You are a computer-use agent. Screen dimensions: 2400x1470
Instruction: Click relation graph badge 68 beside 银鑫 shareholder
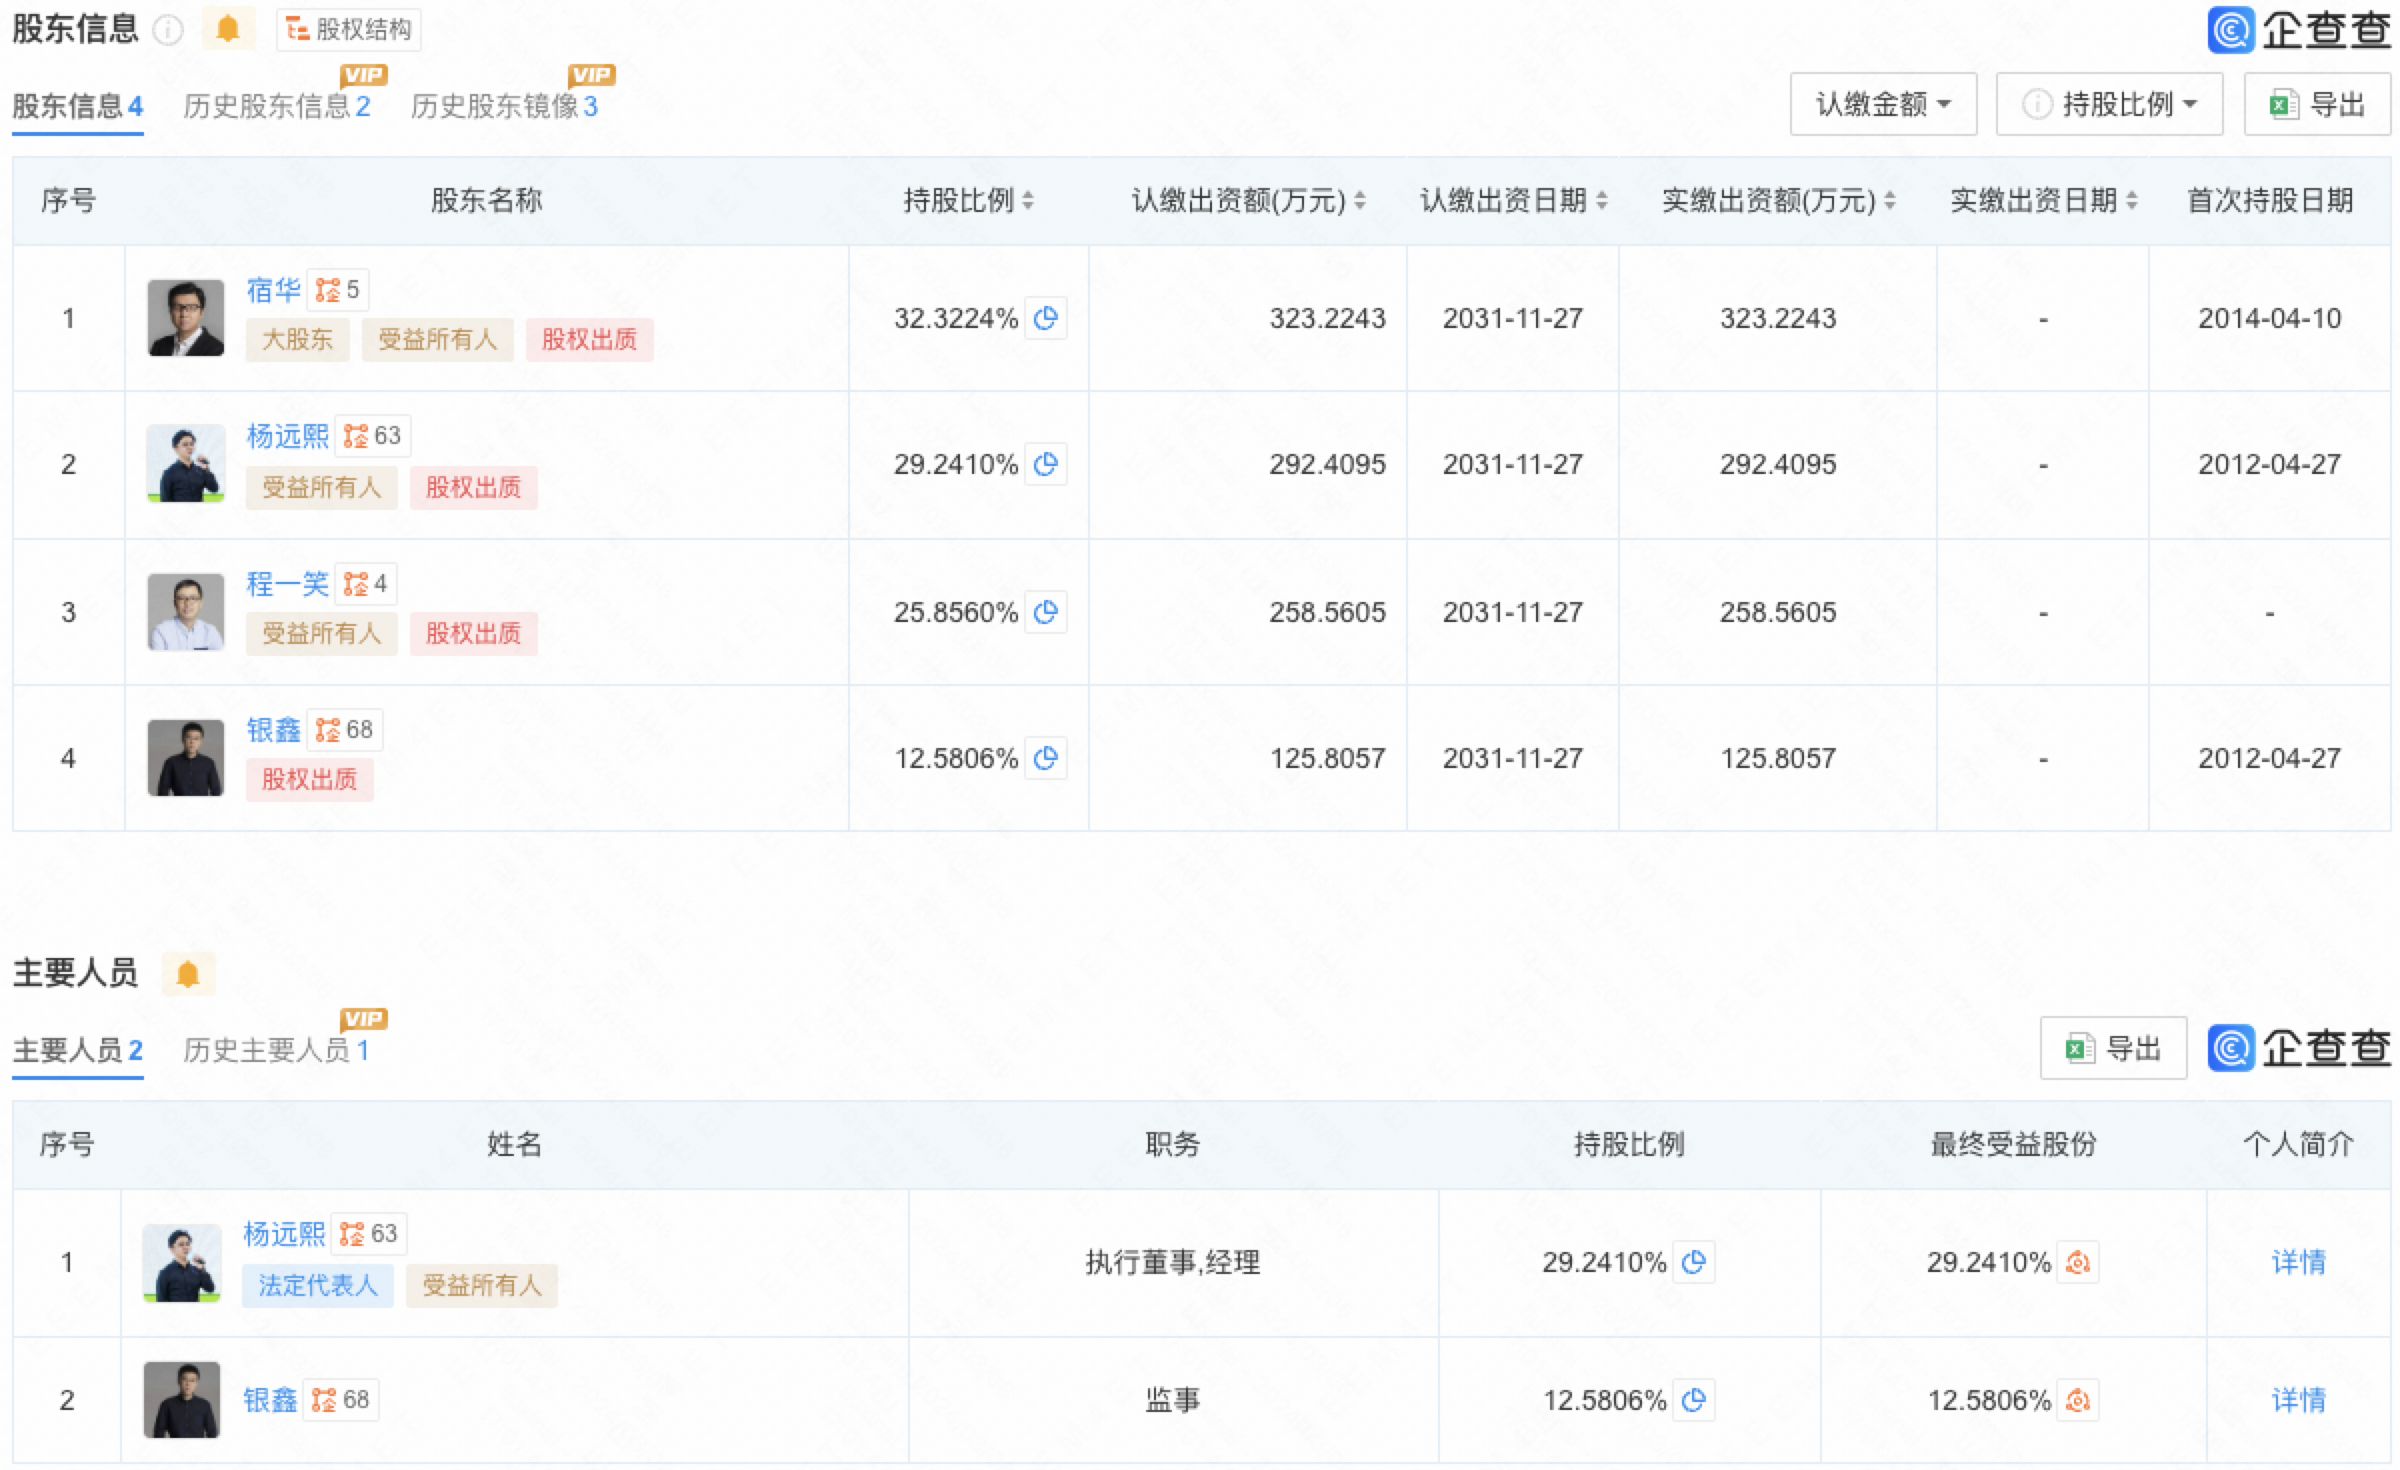pos(344,730)
